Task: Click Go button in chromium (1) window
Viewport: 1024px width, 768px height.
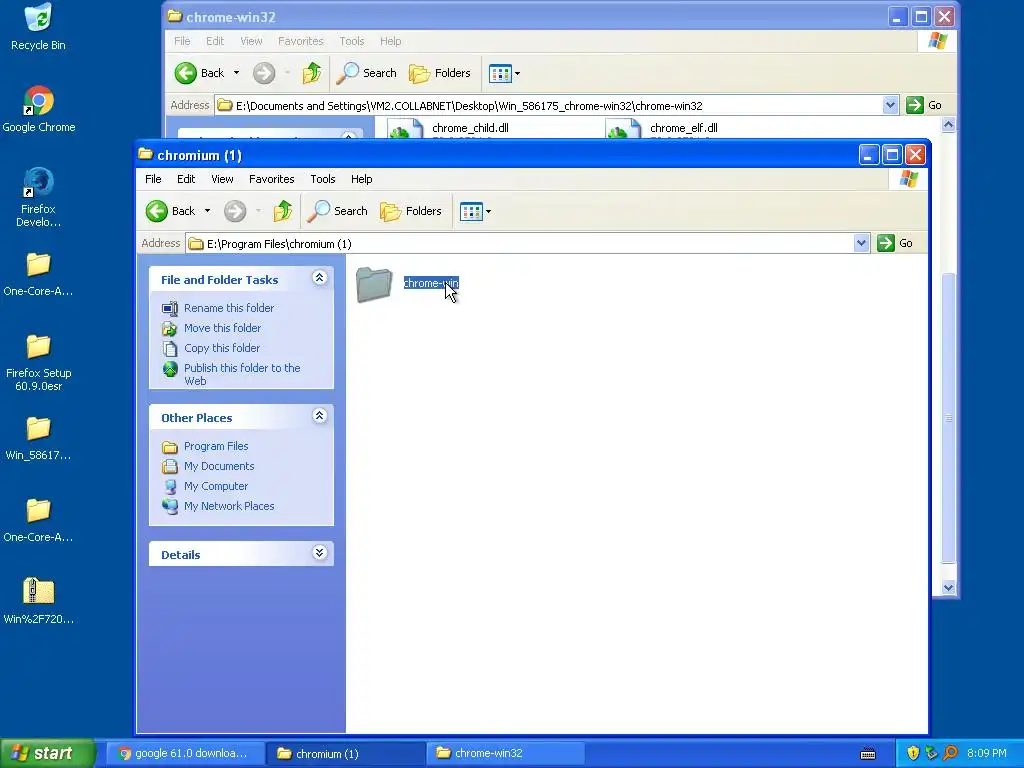Action: (x=895, y=243)
